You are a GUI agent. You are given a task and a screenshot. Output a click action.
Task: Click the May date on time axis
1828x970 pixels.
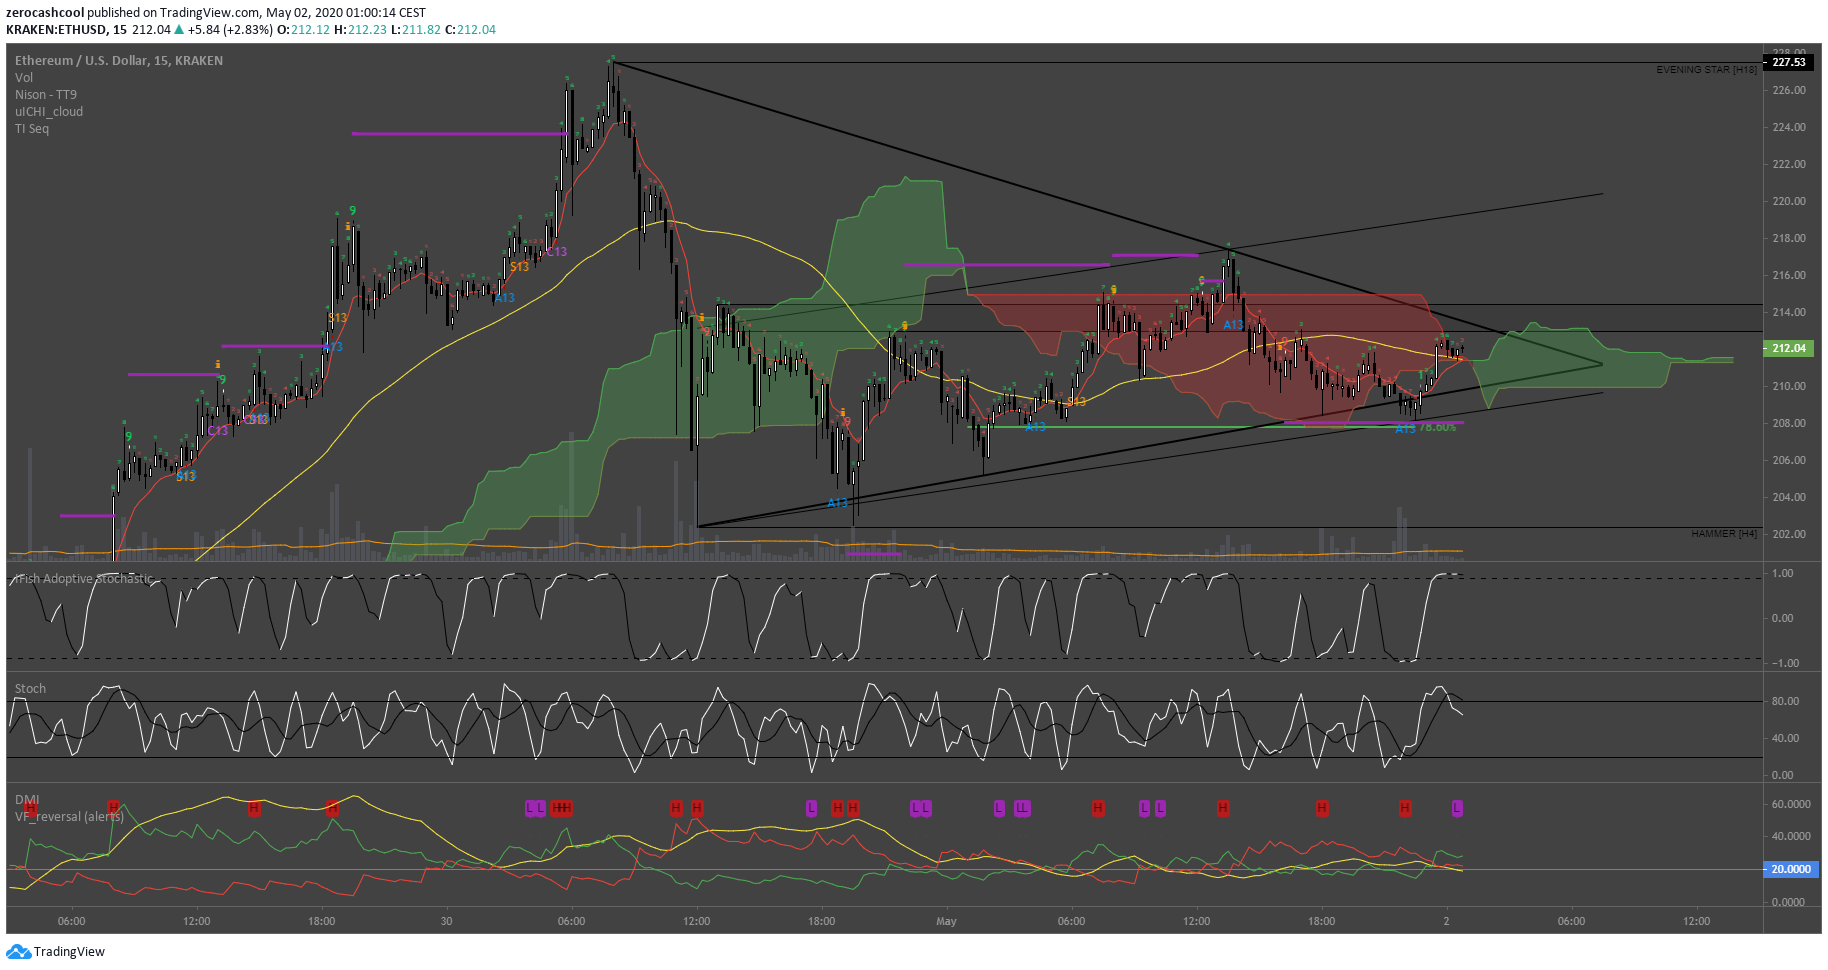click(x=946, y=921)
